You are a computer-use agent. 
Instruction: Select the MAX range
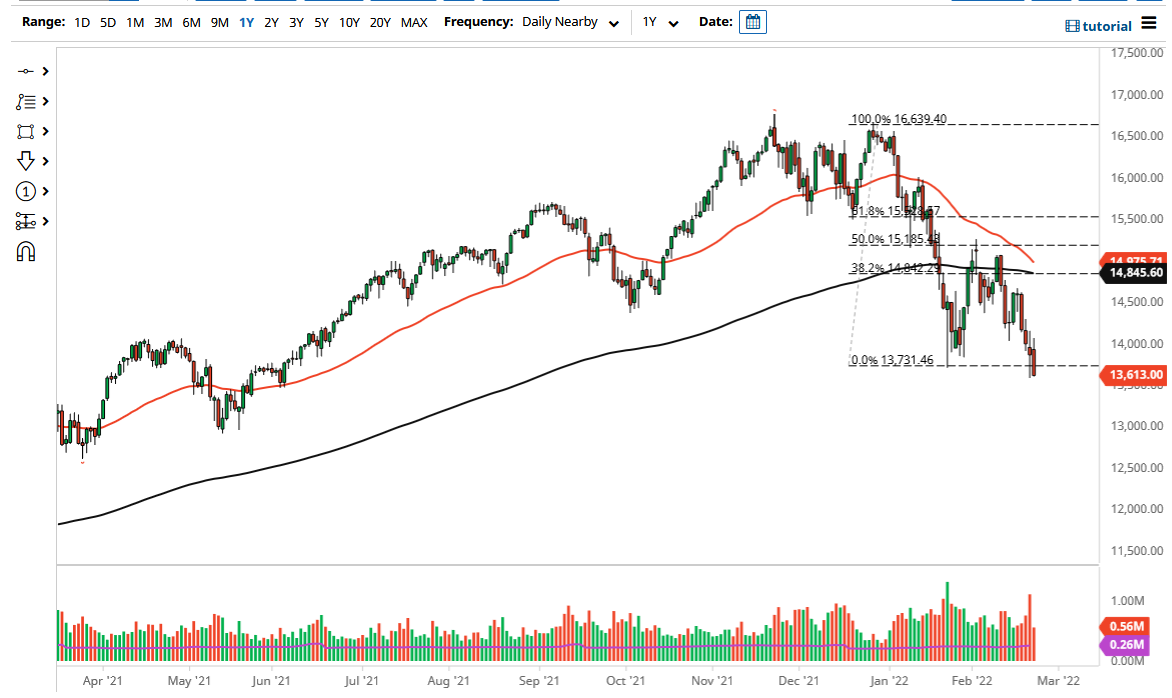click(414, 21)
